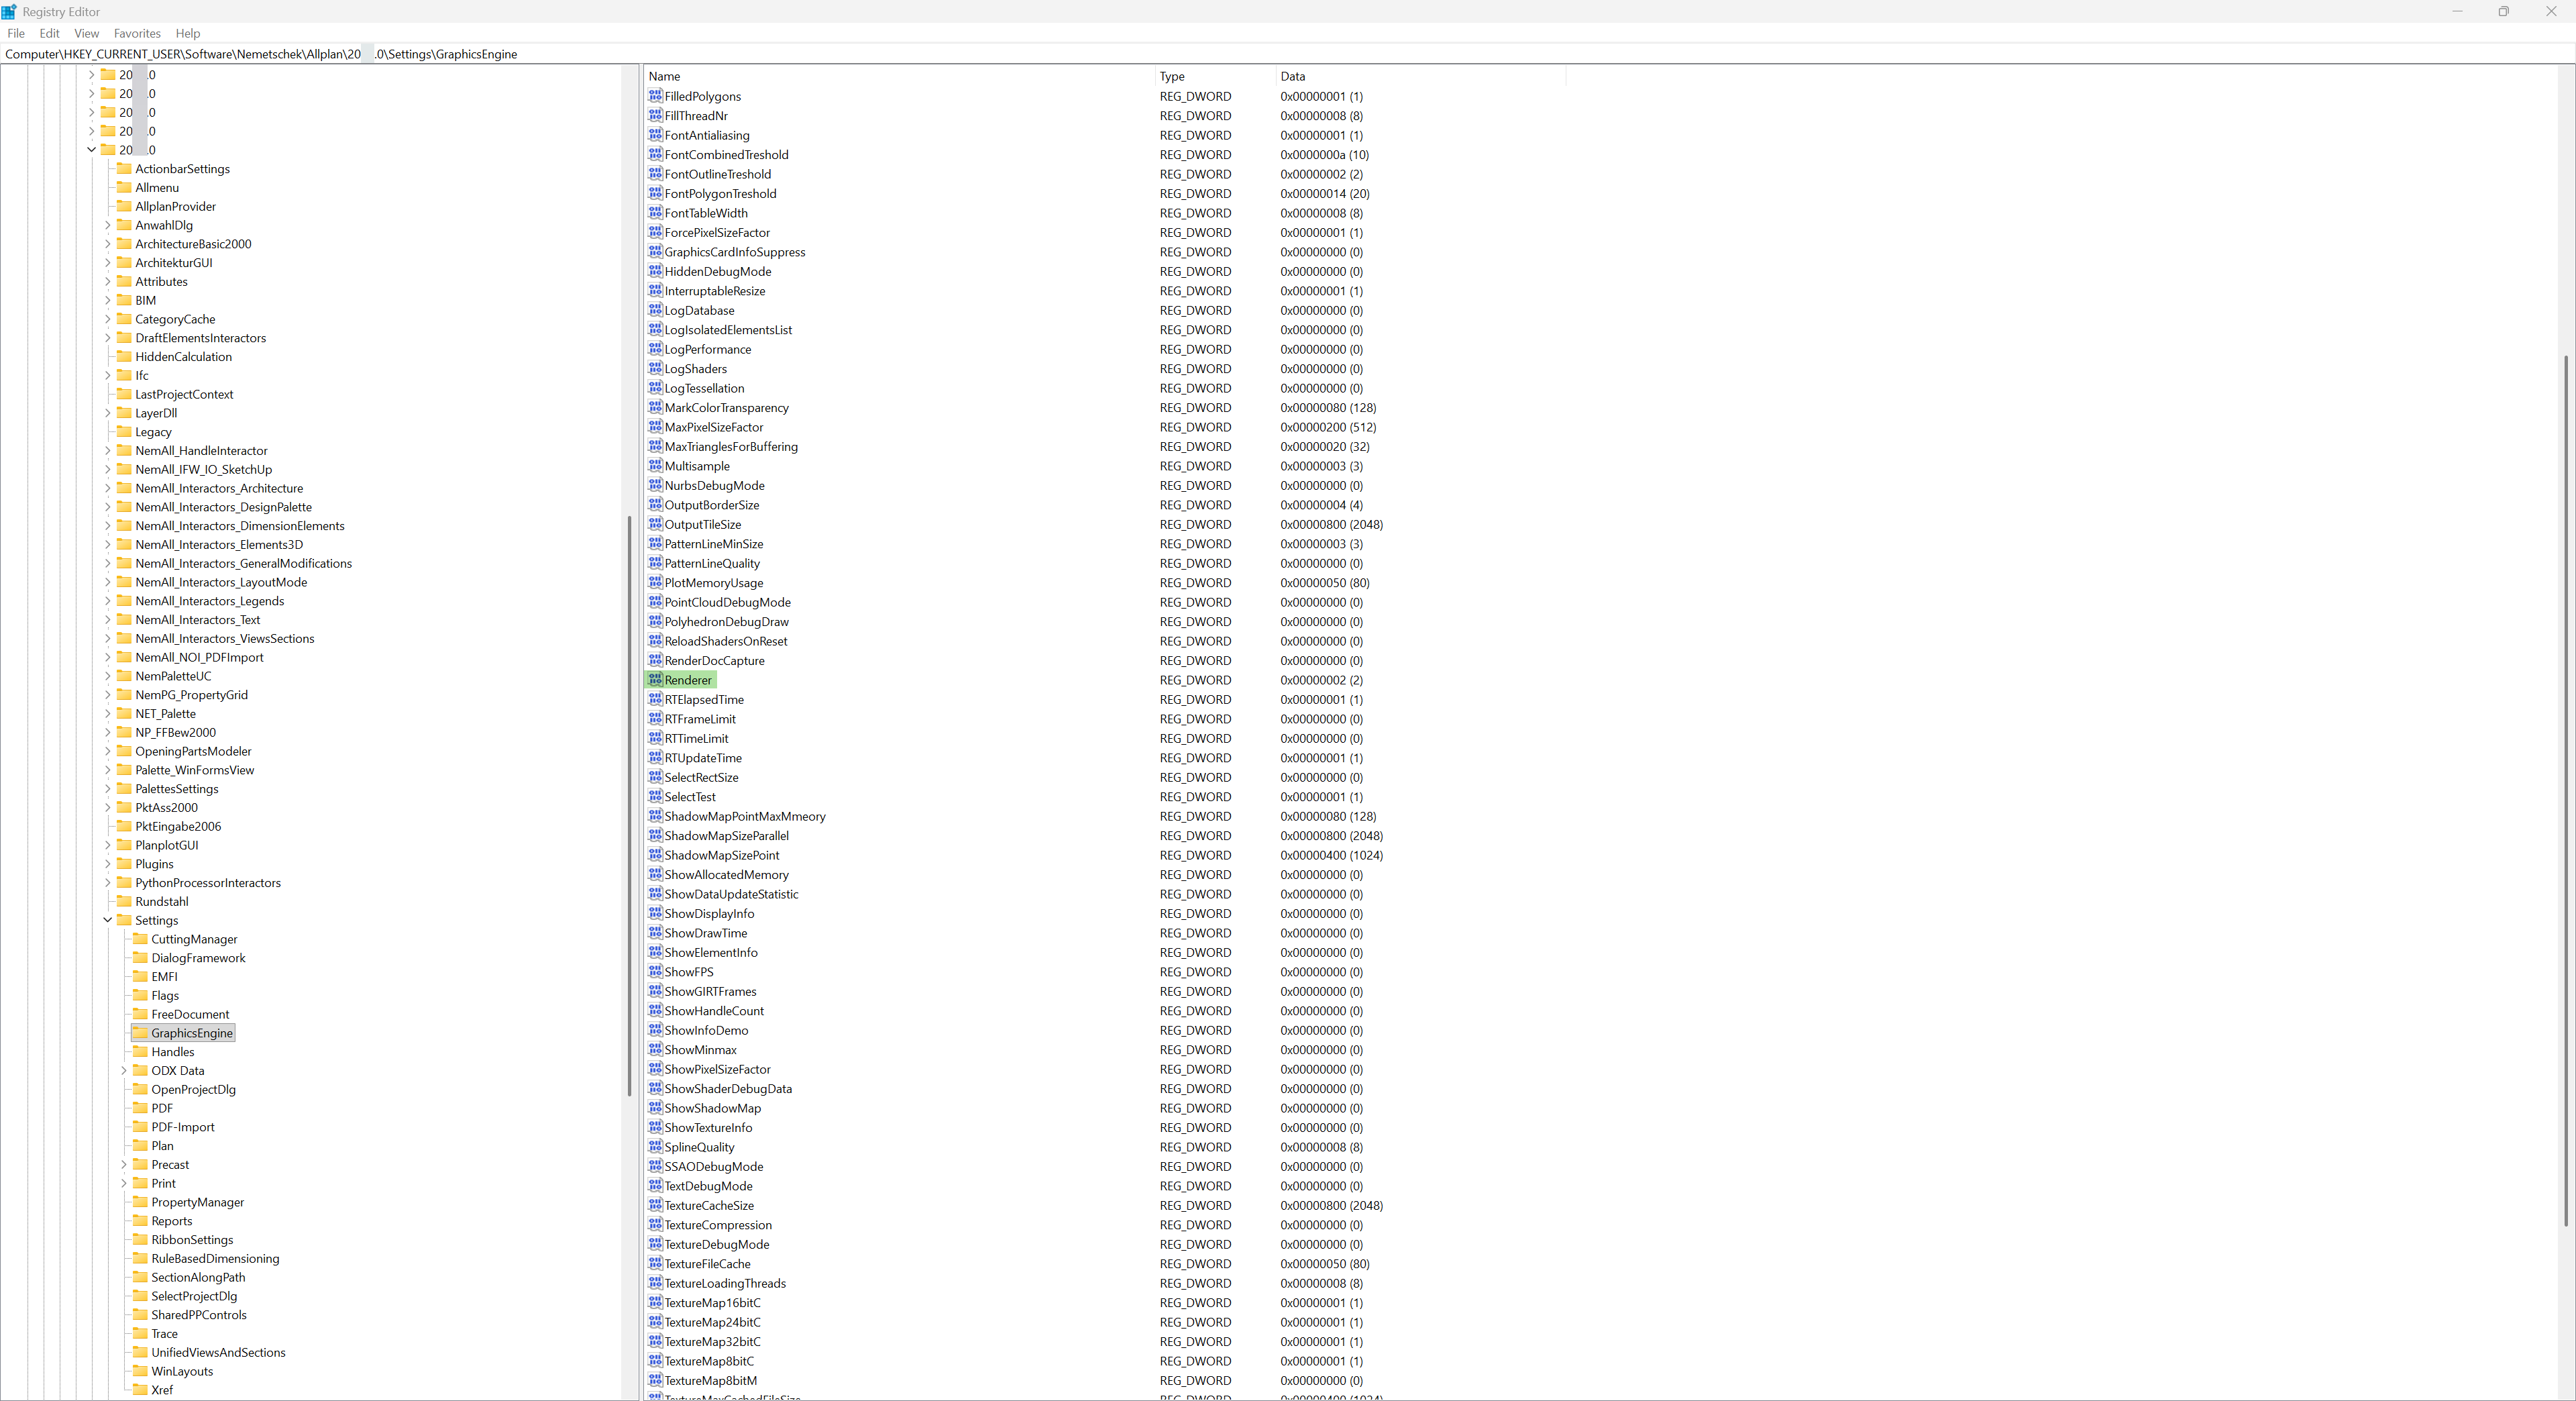The image size is (2576, 1401).
Task: Click the DWORD icon next to Renderer
Action: pos(655,679)
